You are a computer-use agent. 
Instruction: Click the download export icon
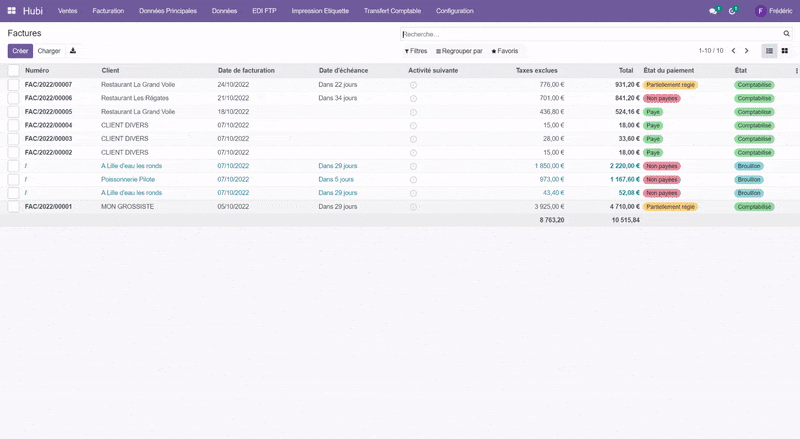tap(72, 51)
